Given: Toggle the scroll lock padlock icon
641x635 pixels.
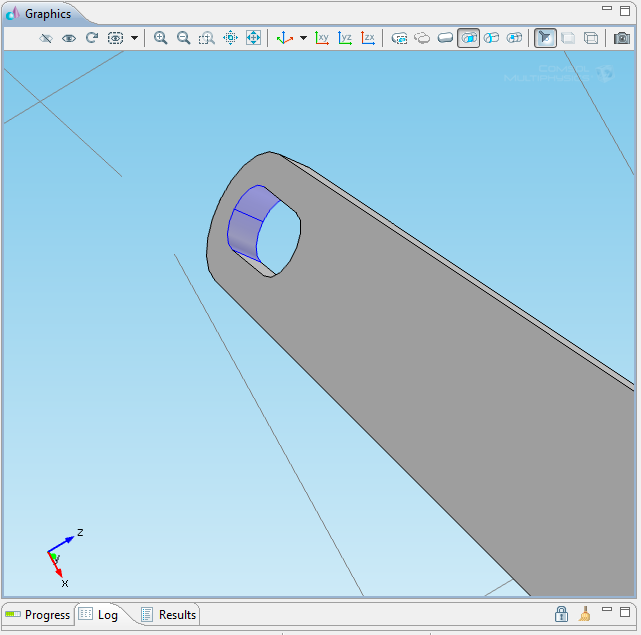Looking at the screenshot, I should pyautogui.click(x=561, y=614).
